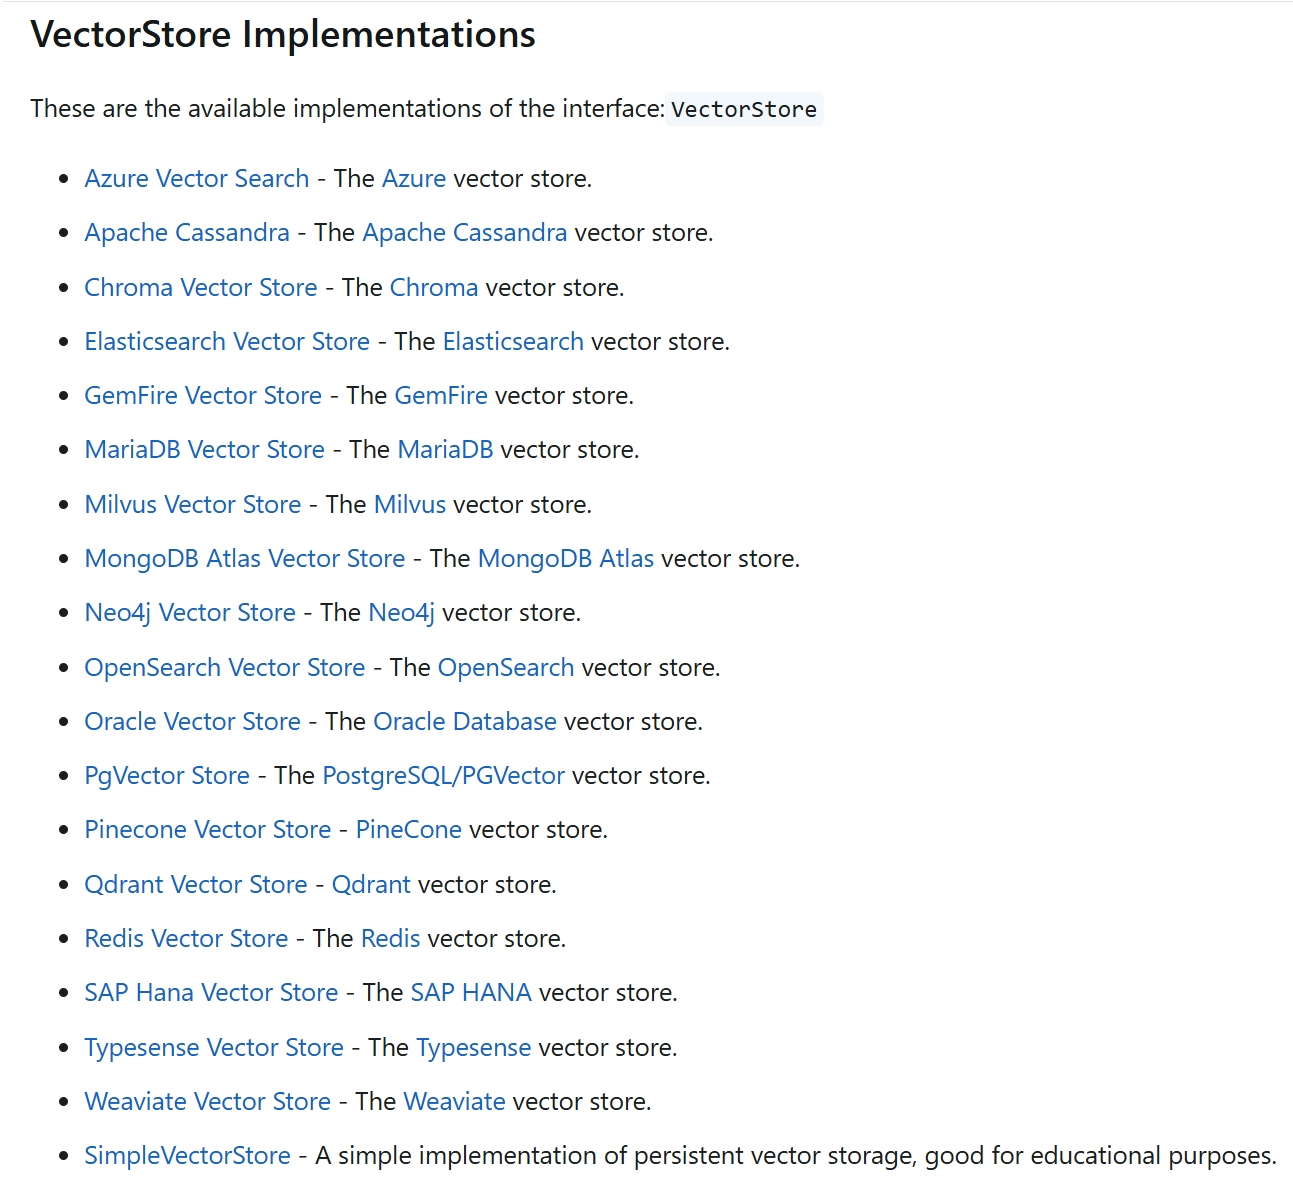
Task: Open the OpenSearch Vector Store link
Action: 225,668
